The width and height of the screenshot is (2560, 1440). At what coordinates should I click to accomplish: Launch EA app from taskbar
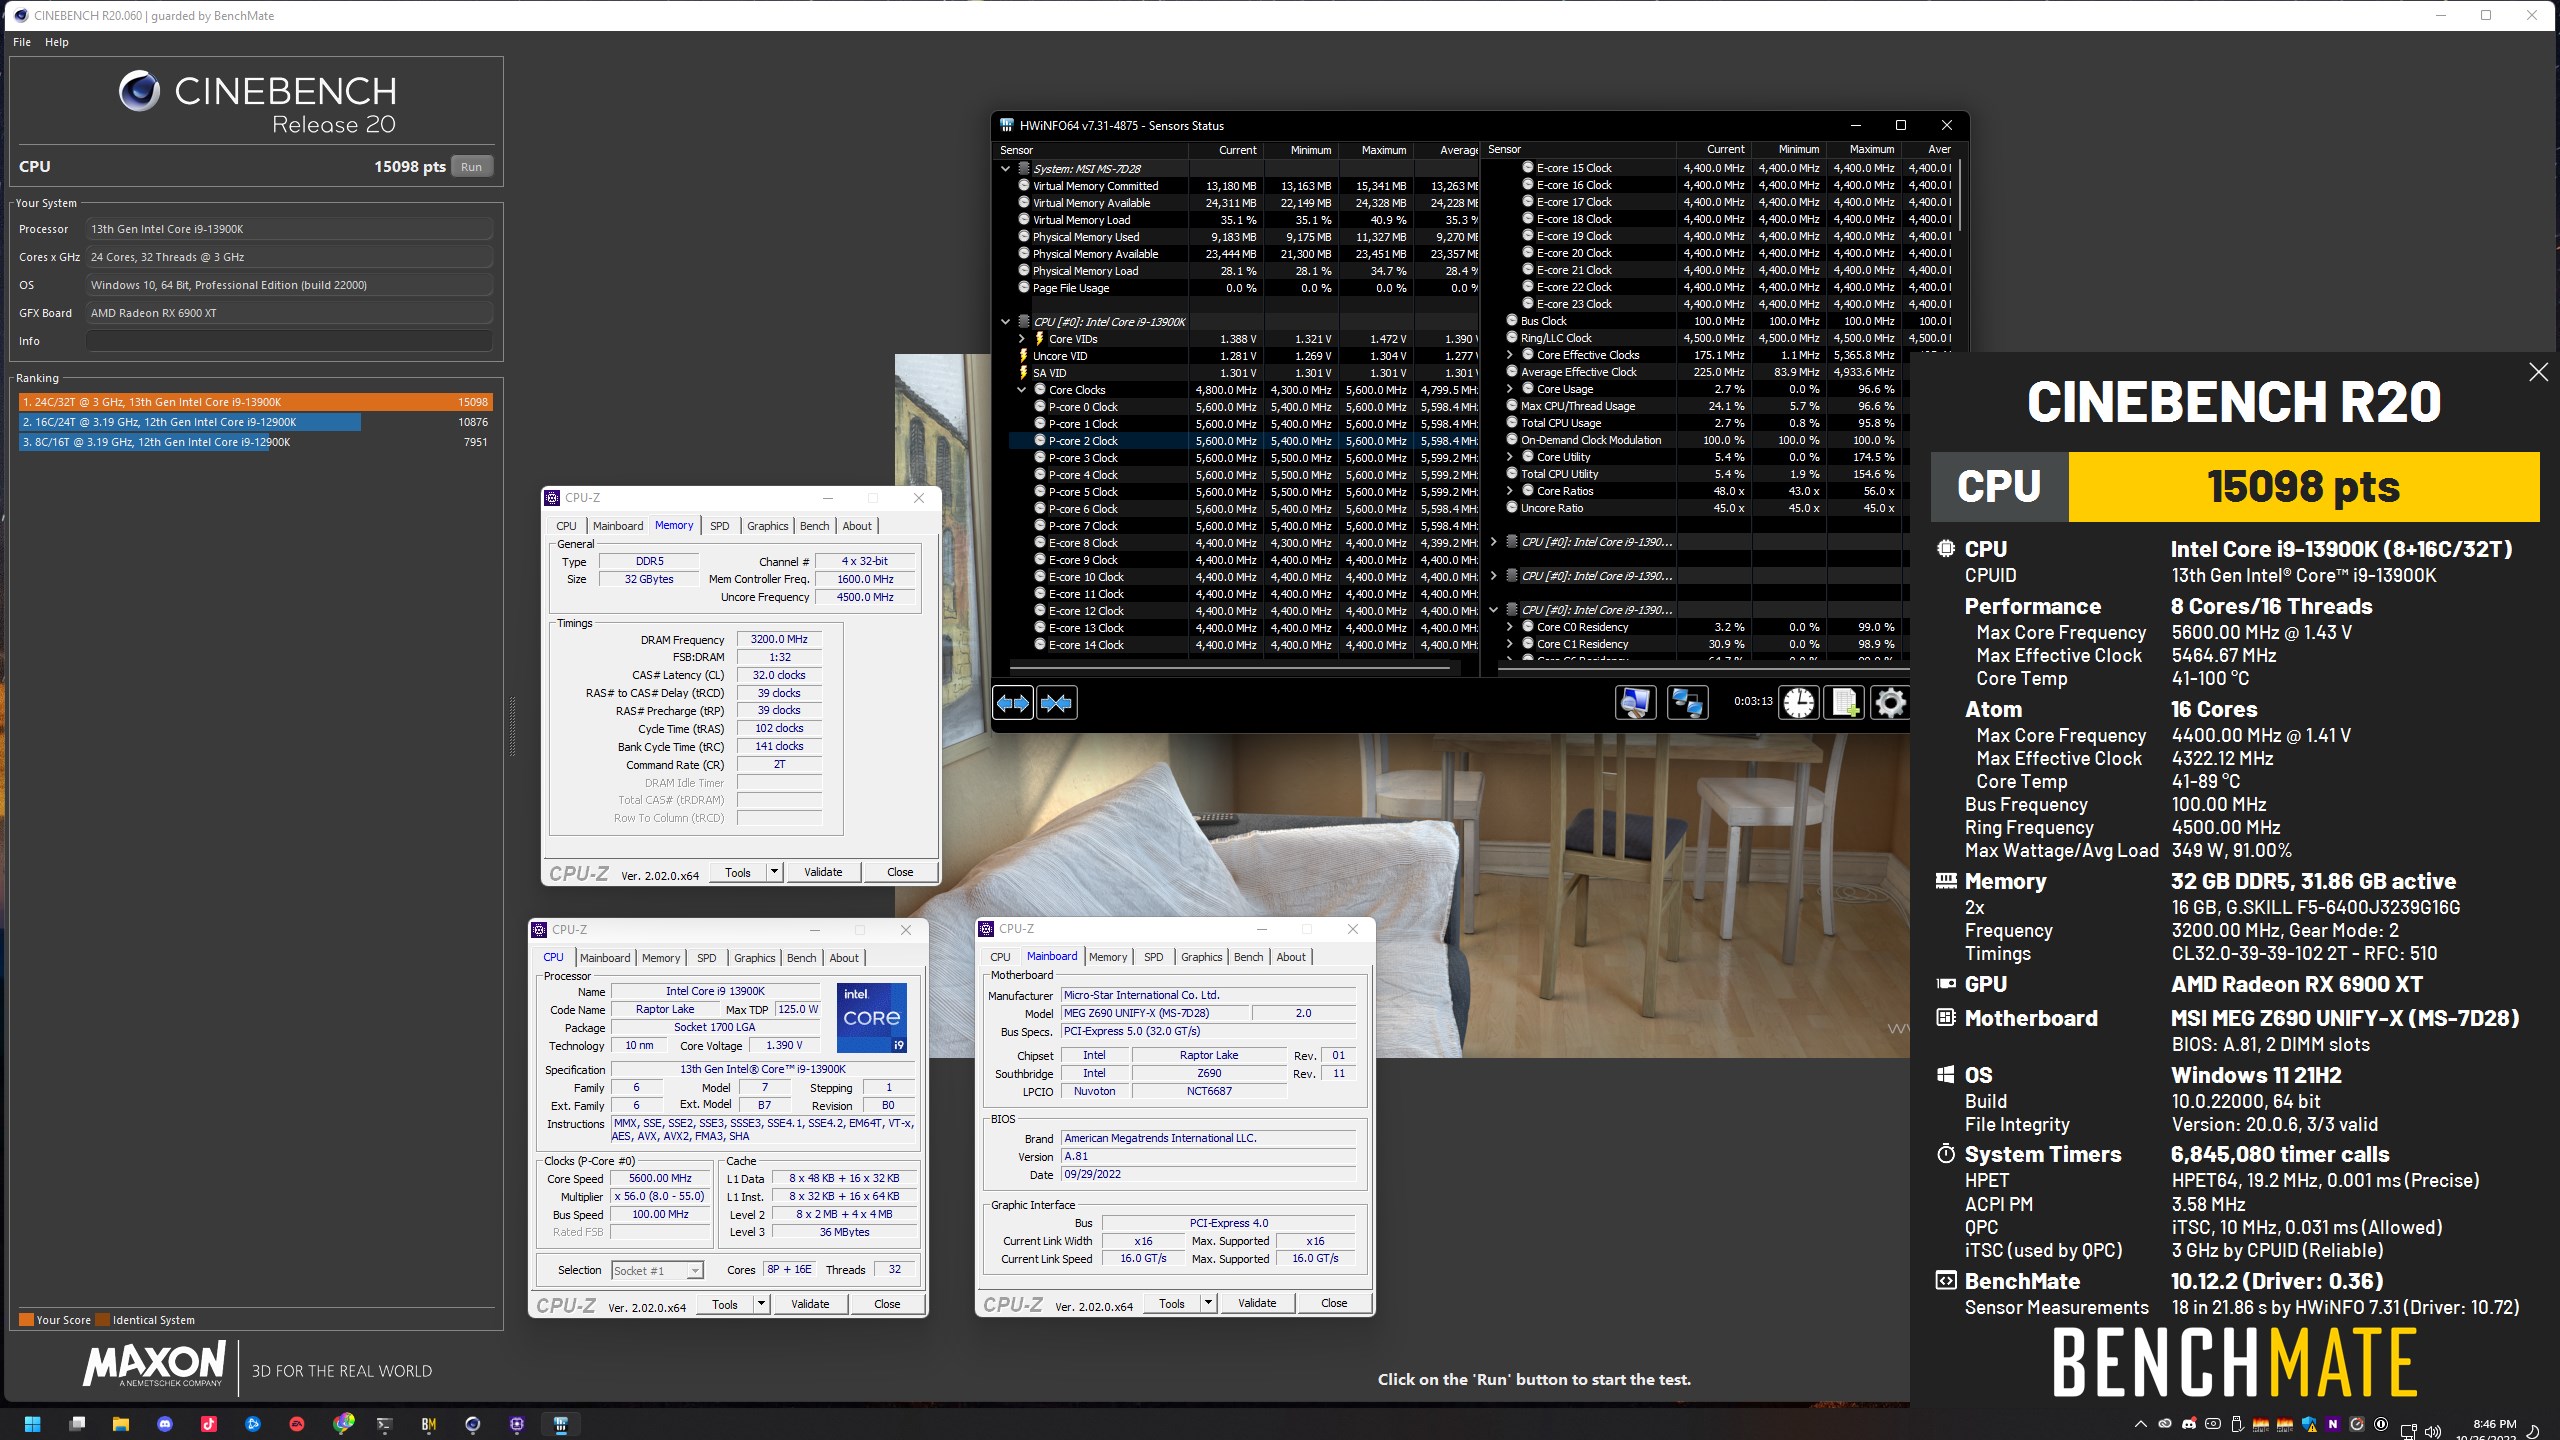(x=297, y=1424)
